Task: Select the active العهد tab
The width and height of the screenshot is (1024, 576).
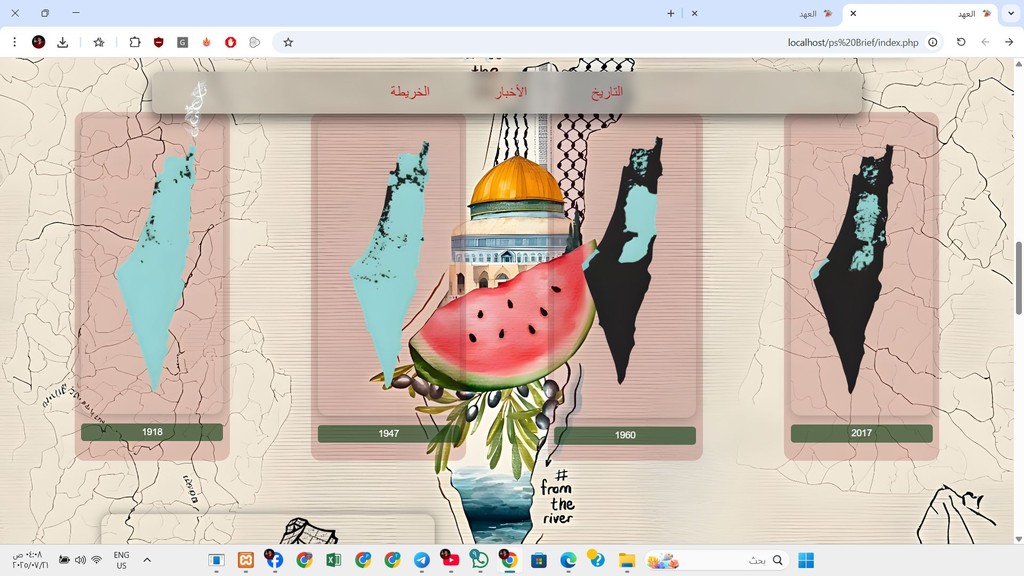Action: [921, 14]
